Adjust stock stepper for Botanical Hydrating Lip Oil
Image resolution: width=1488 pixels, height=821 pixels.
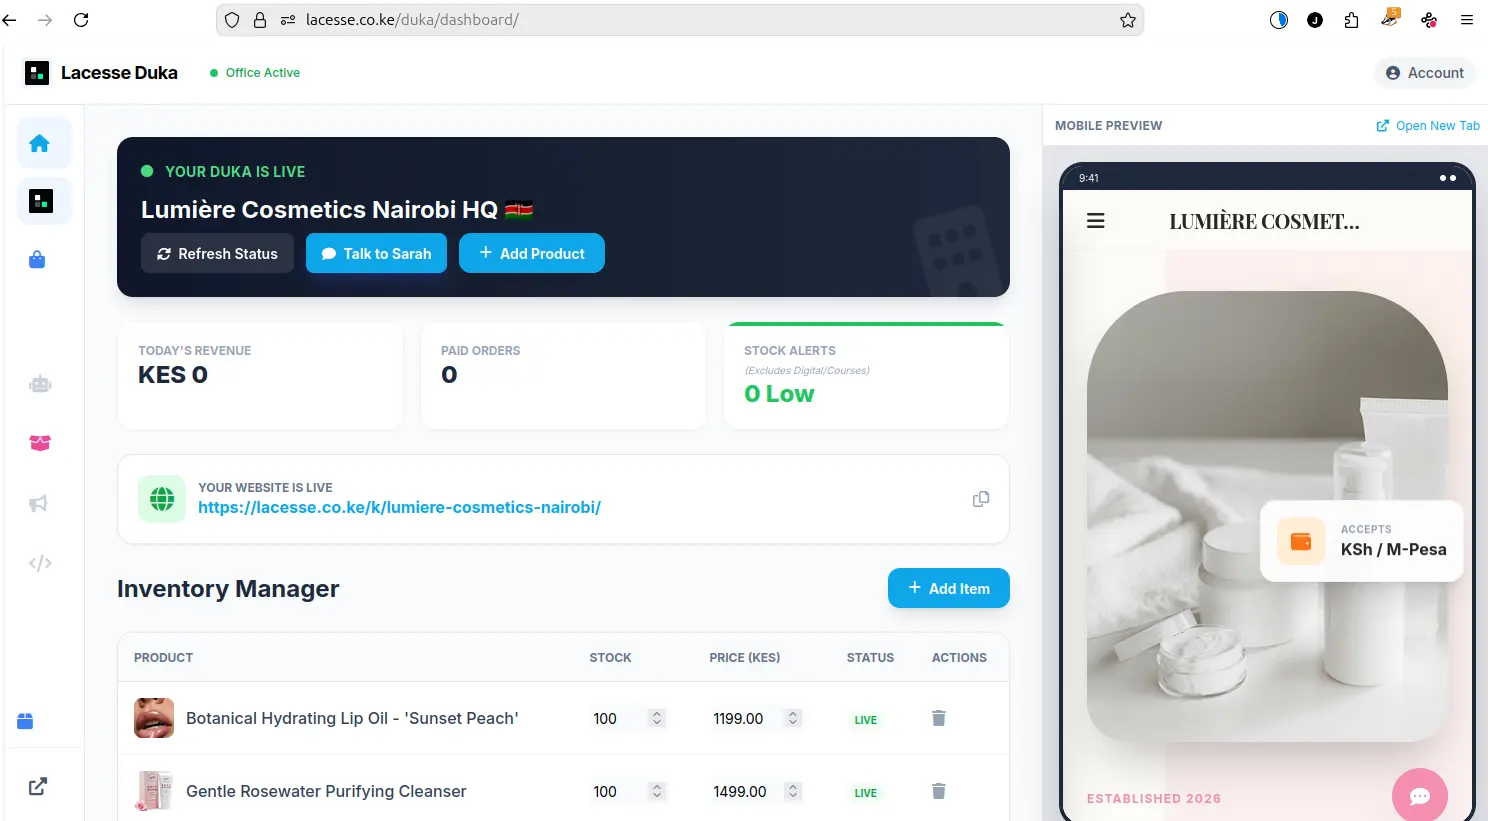point(657,718)
